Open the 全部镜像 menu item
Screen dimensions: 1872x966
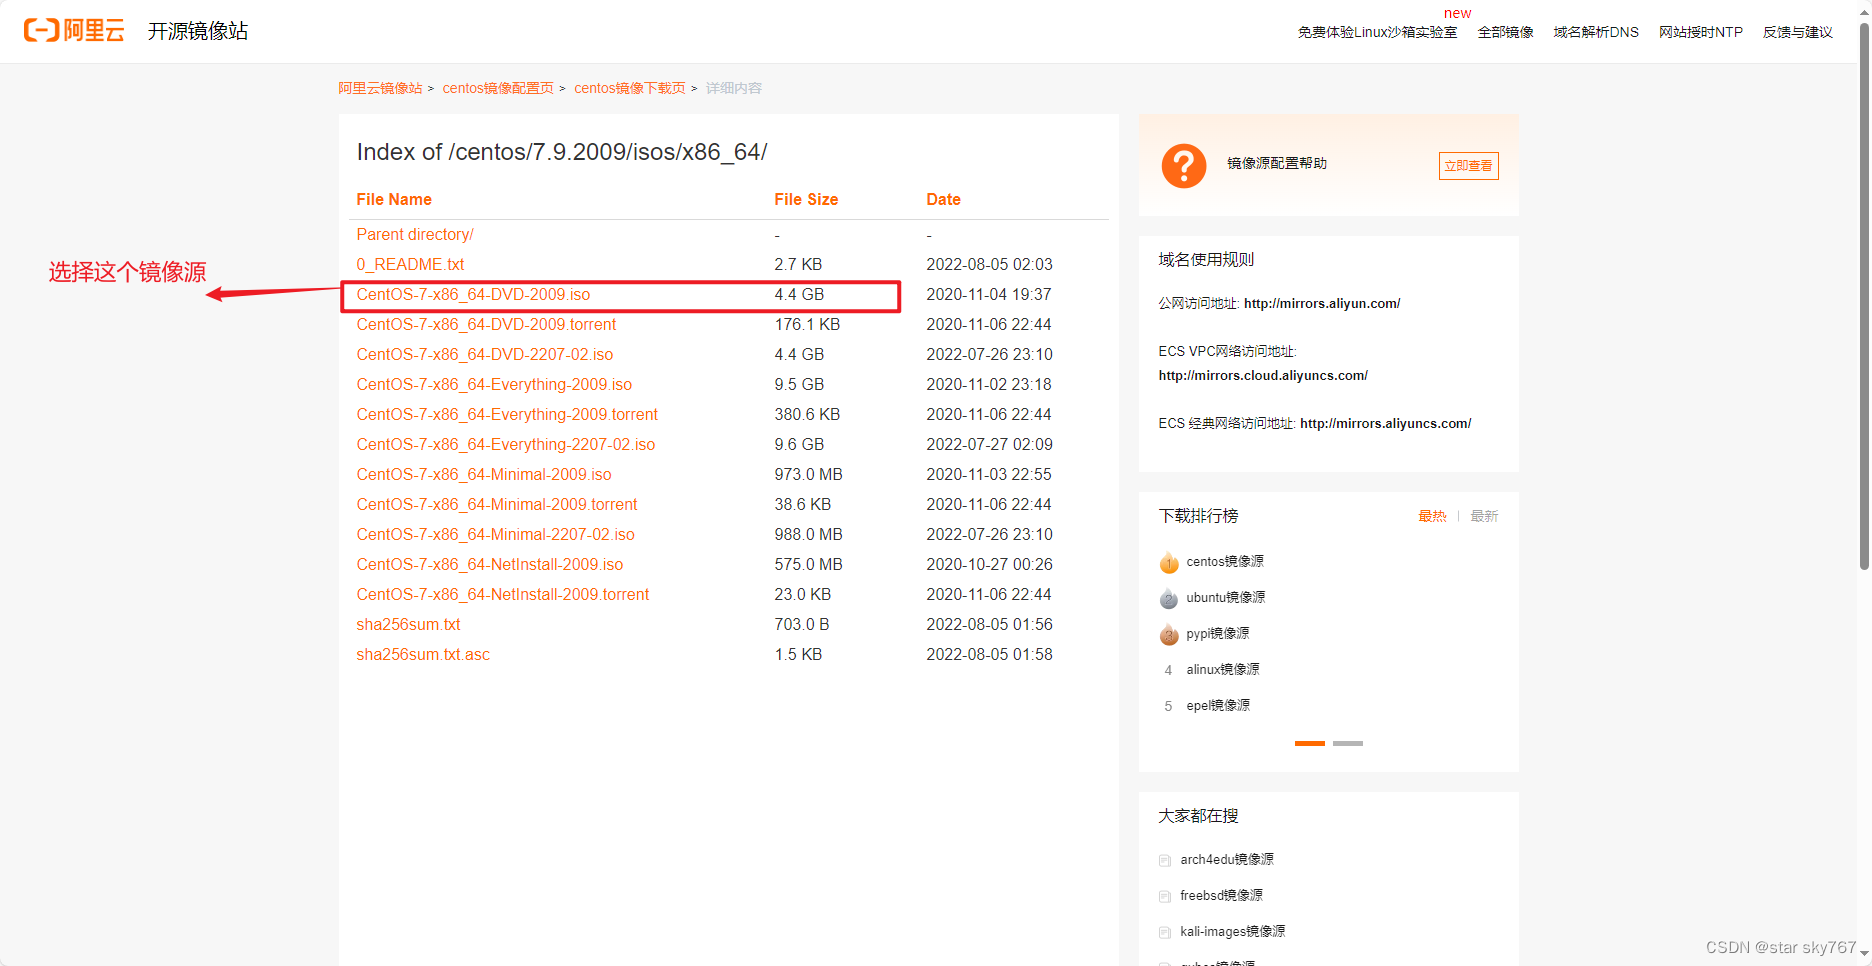[x=1505, y=32]
